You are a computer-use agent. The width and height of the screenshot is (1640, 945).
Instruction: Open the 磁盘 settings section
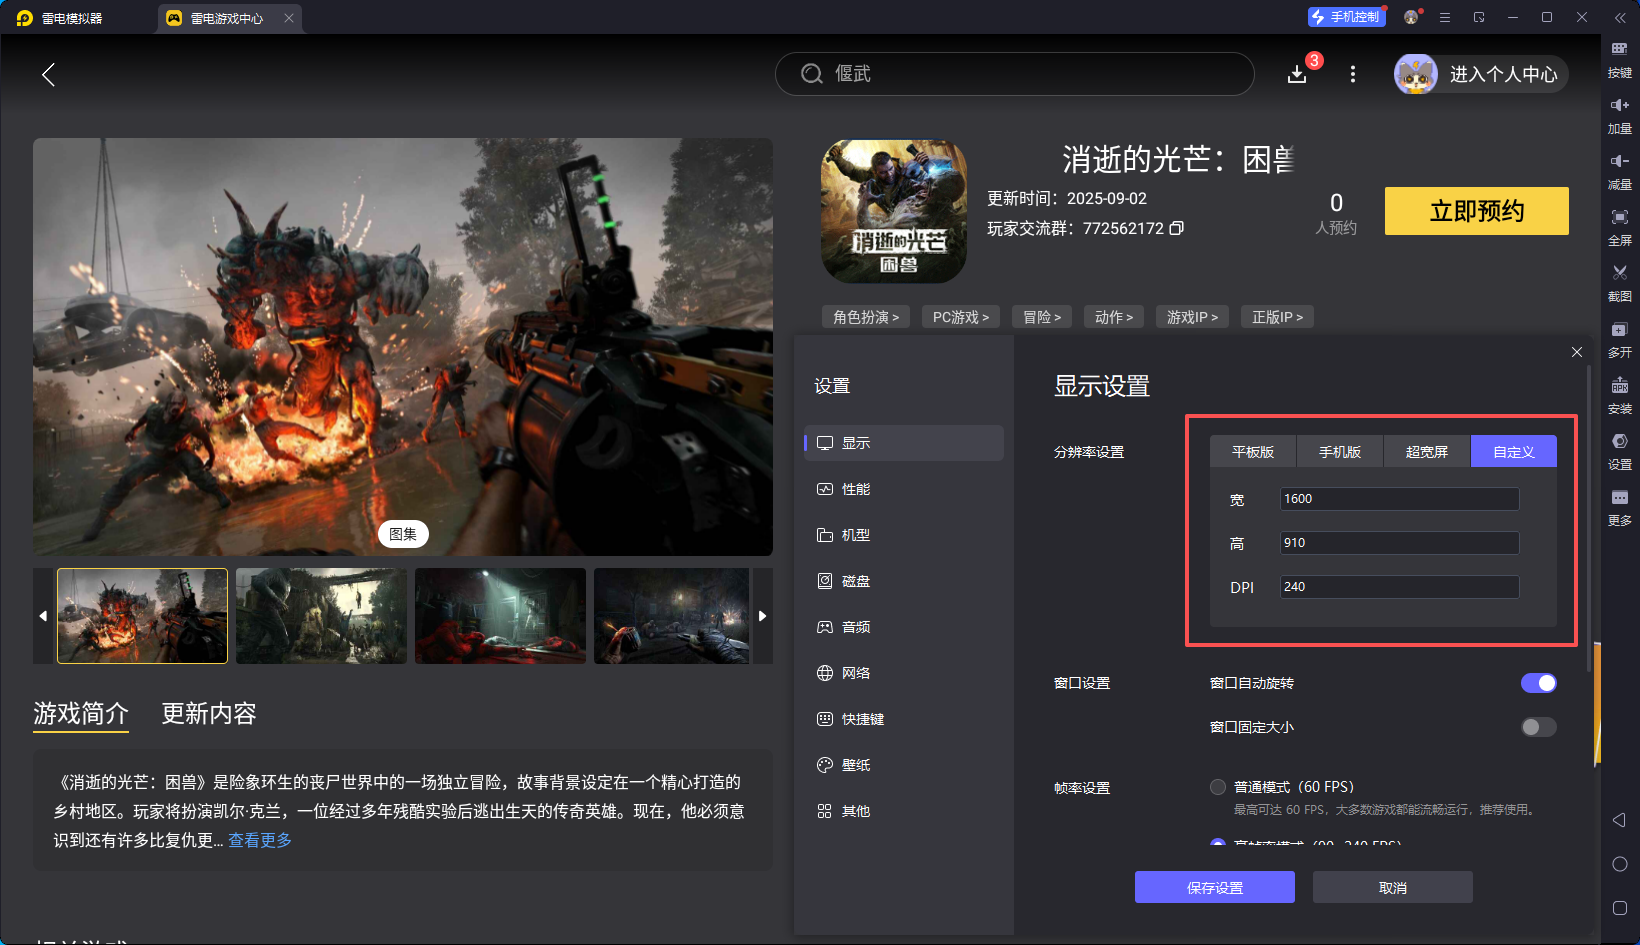point(904,581)
